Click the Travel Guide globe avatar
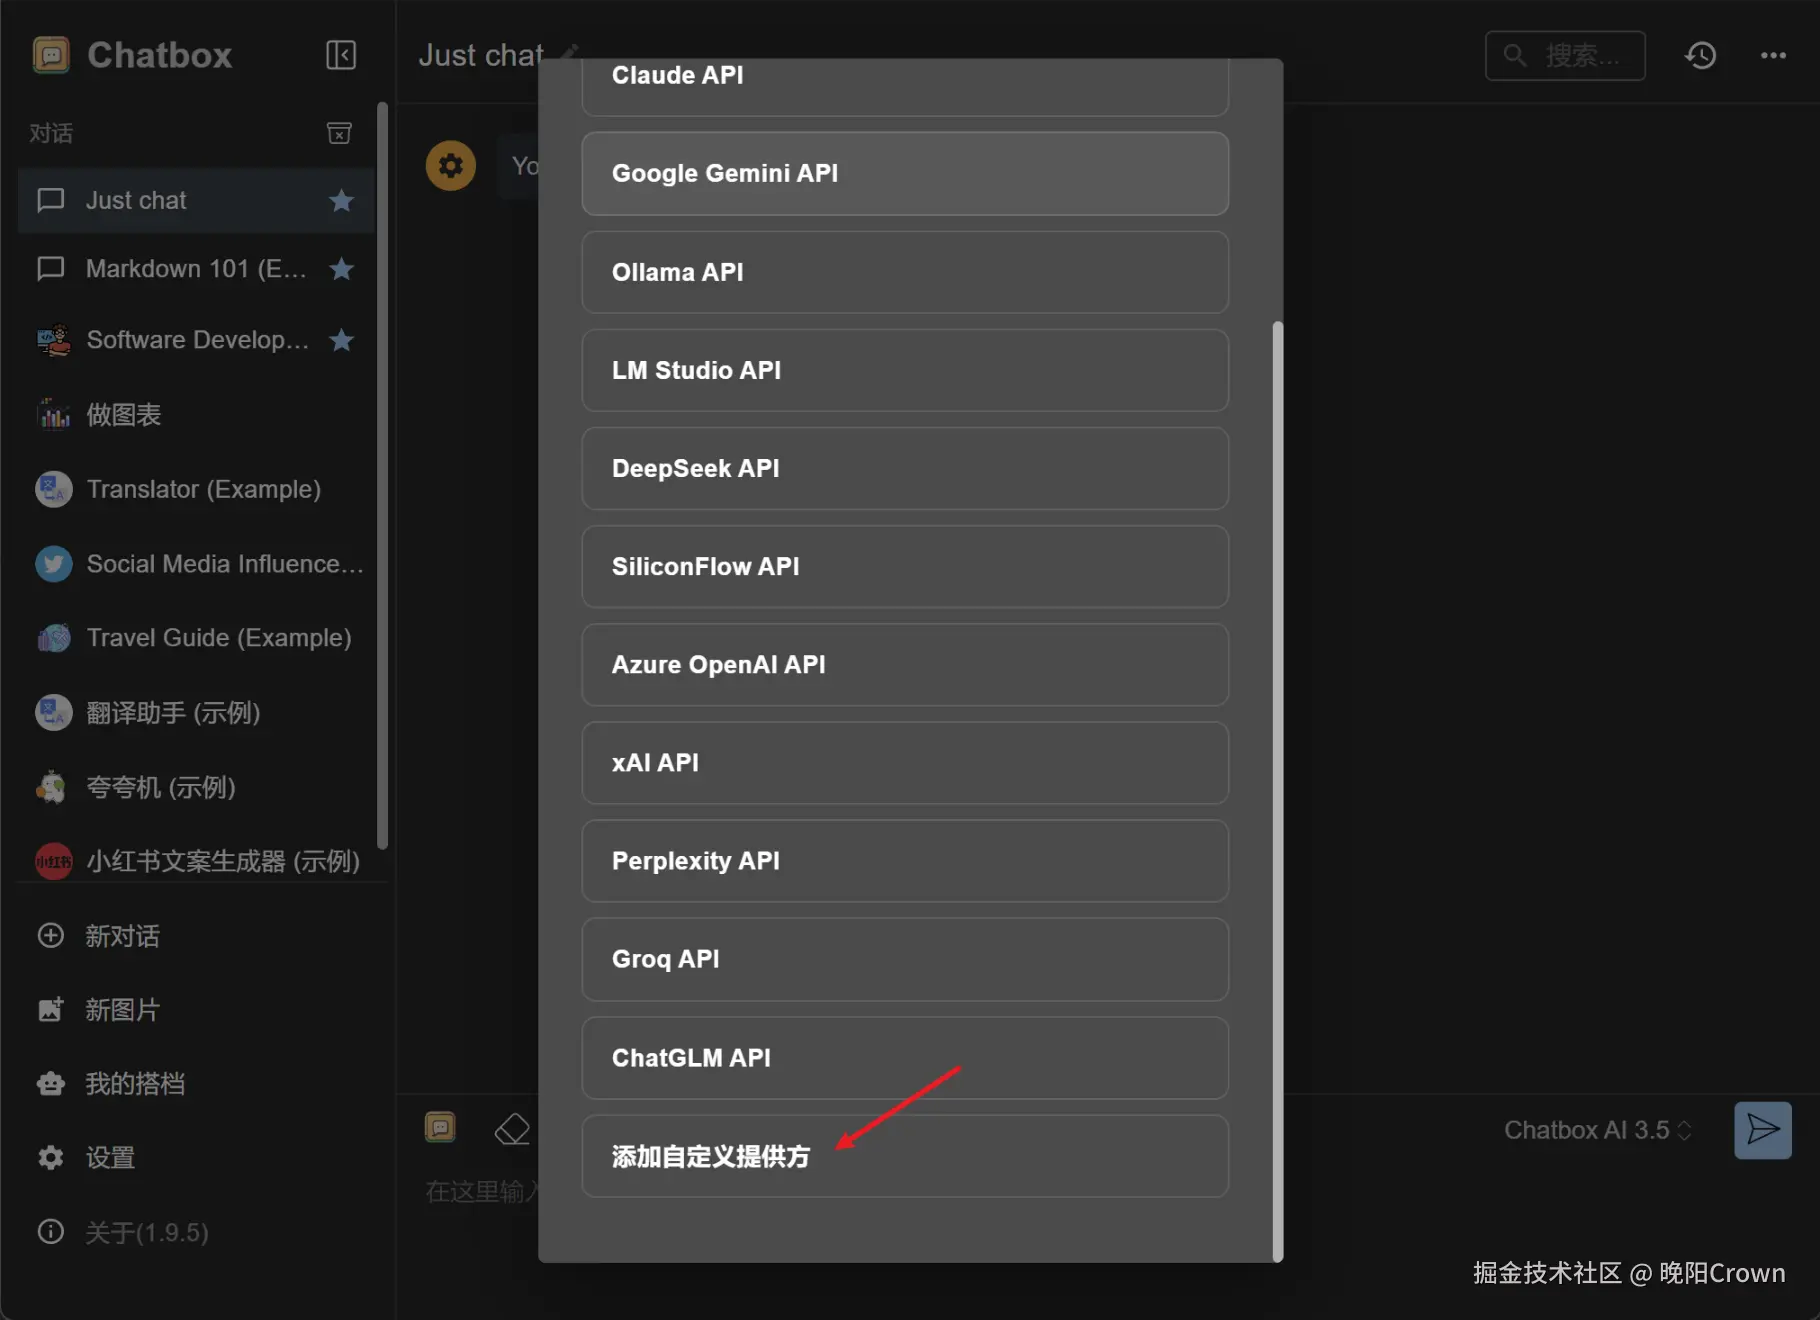The image size is (1820, 1320). (x=54, y=638)
